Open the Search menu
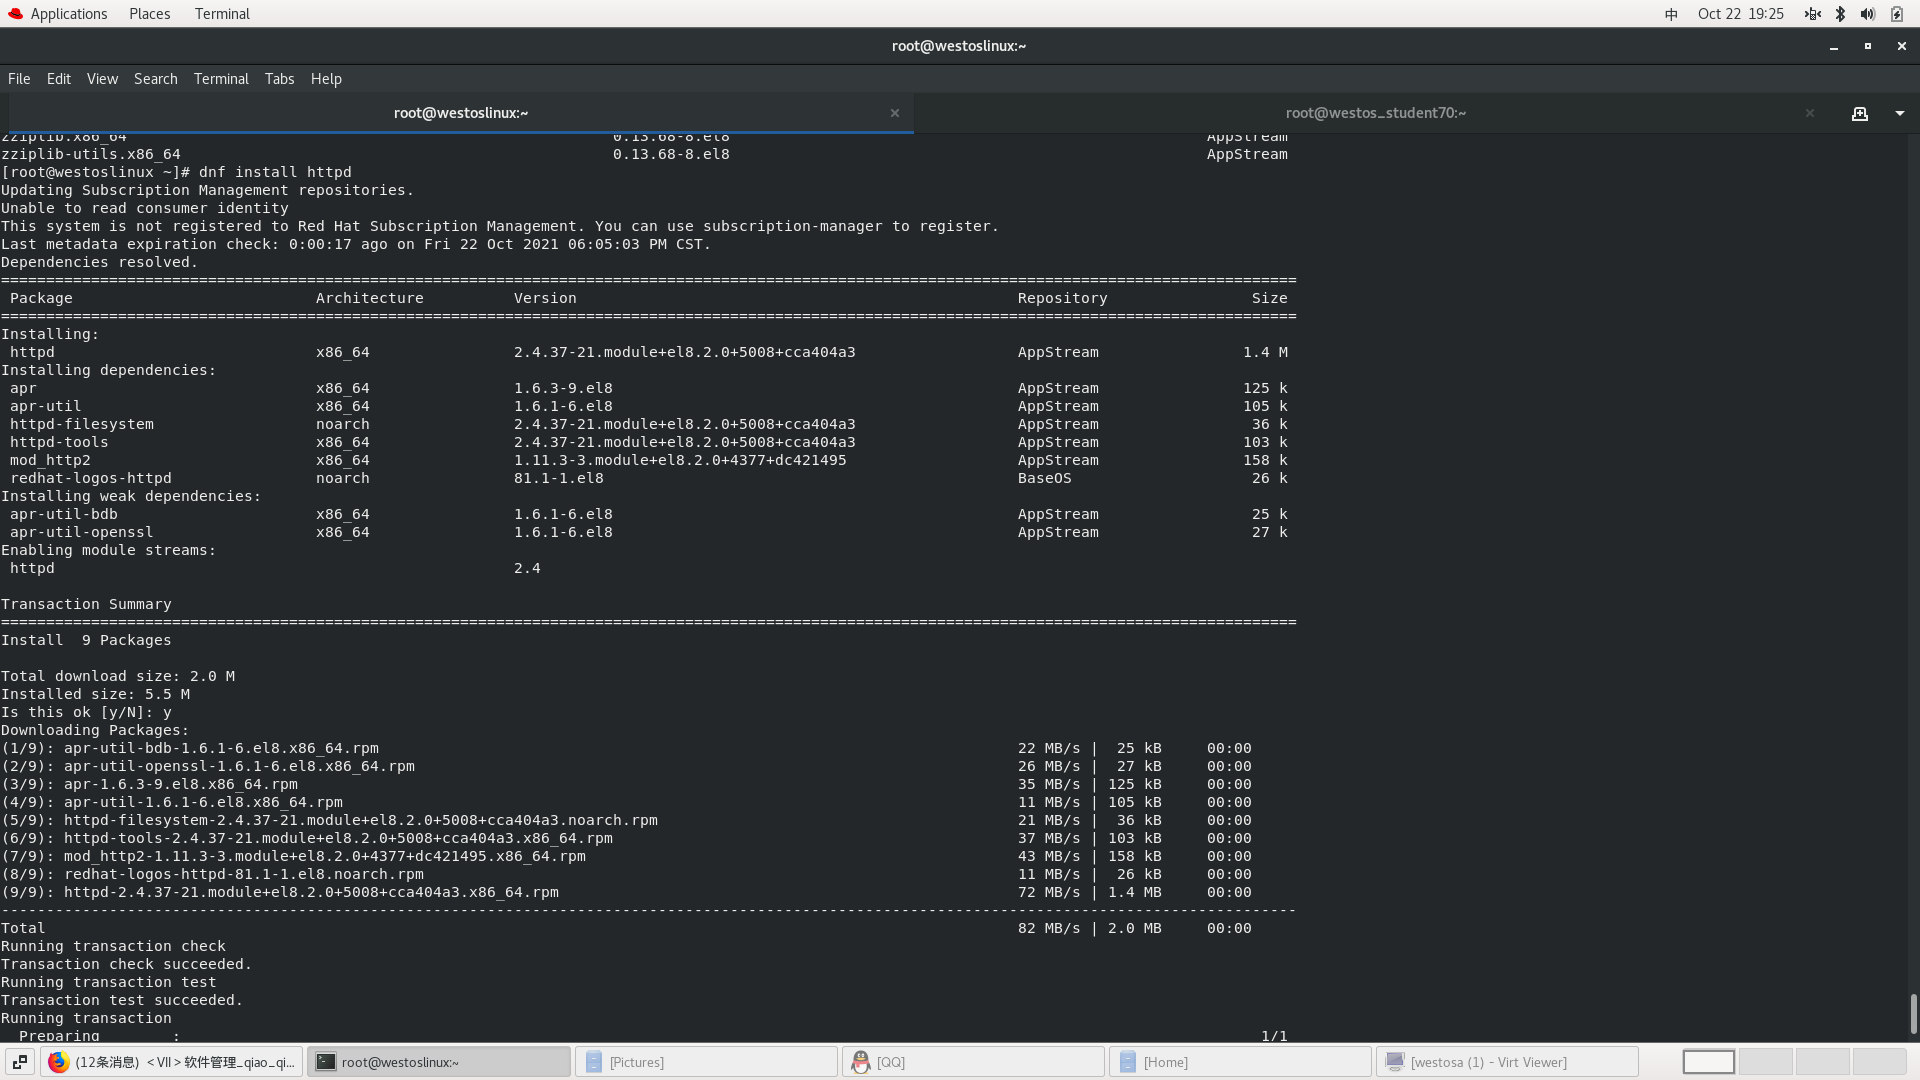This screenshot has width=1920, height=1080. tap(156, 79)
